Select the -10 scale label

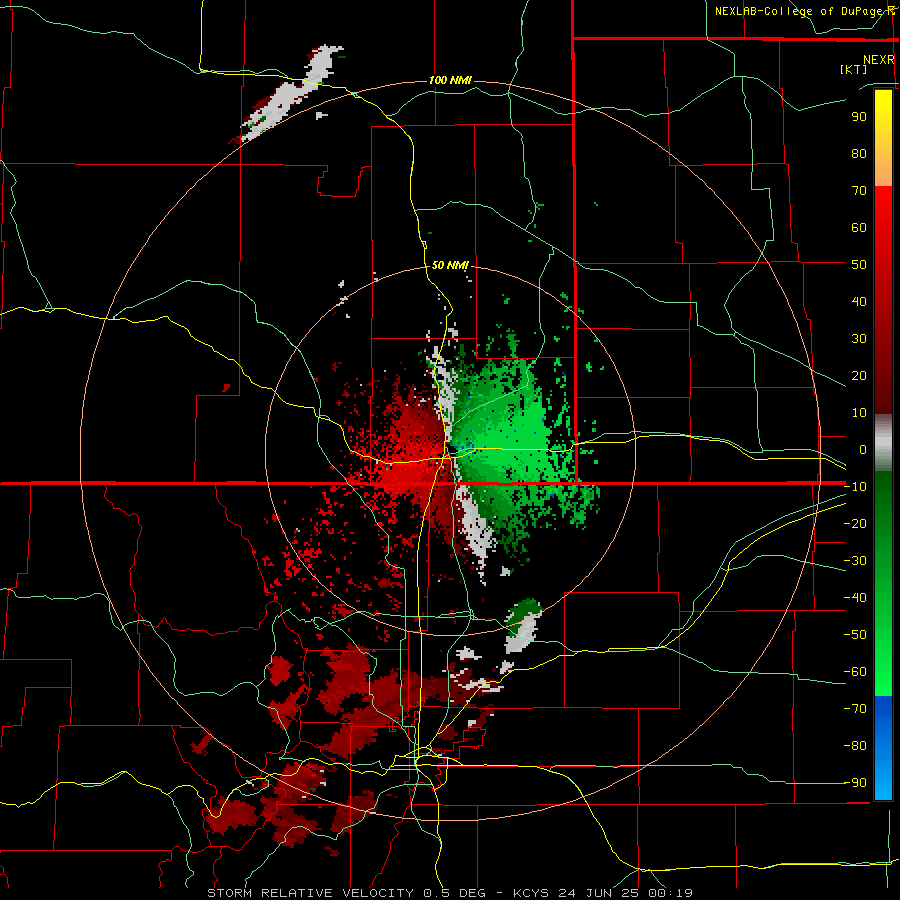tap(855, 487)
